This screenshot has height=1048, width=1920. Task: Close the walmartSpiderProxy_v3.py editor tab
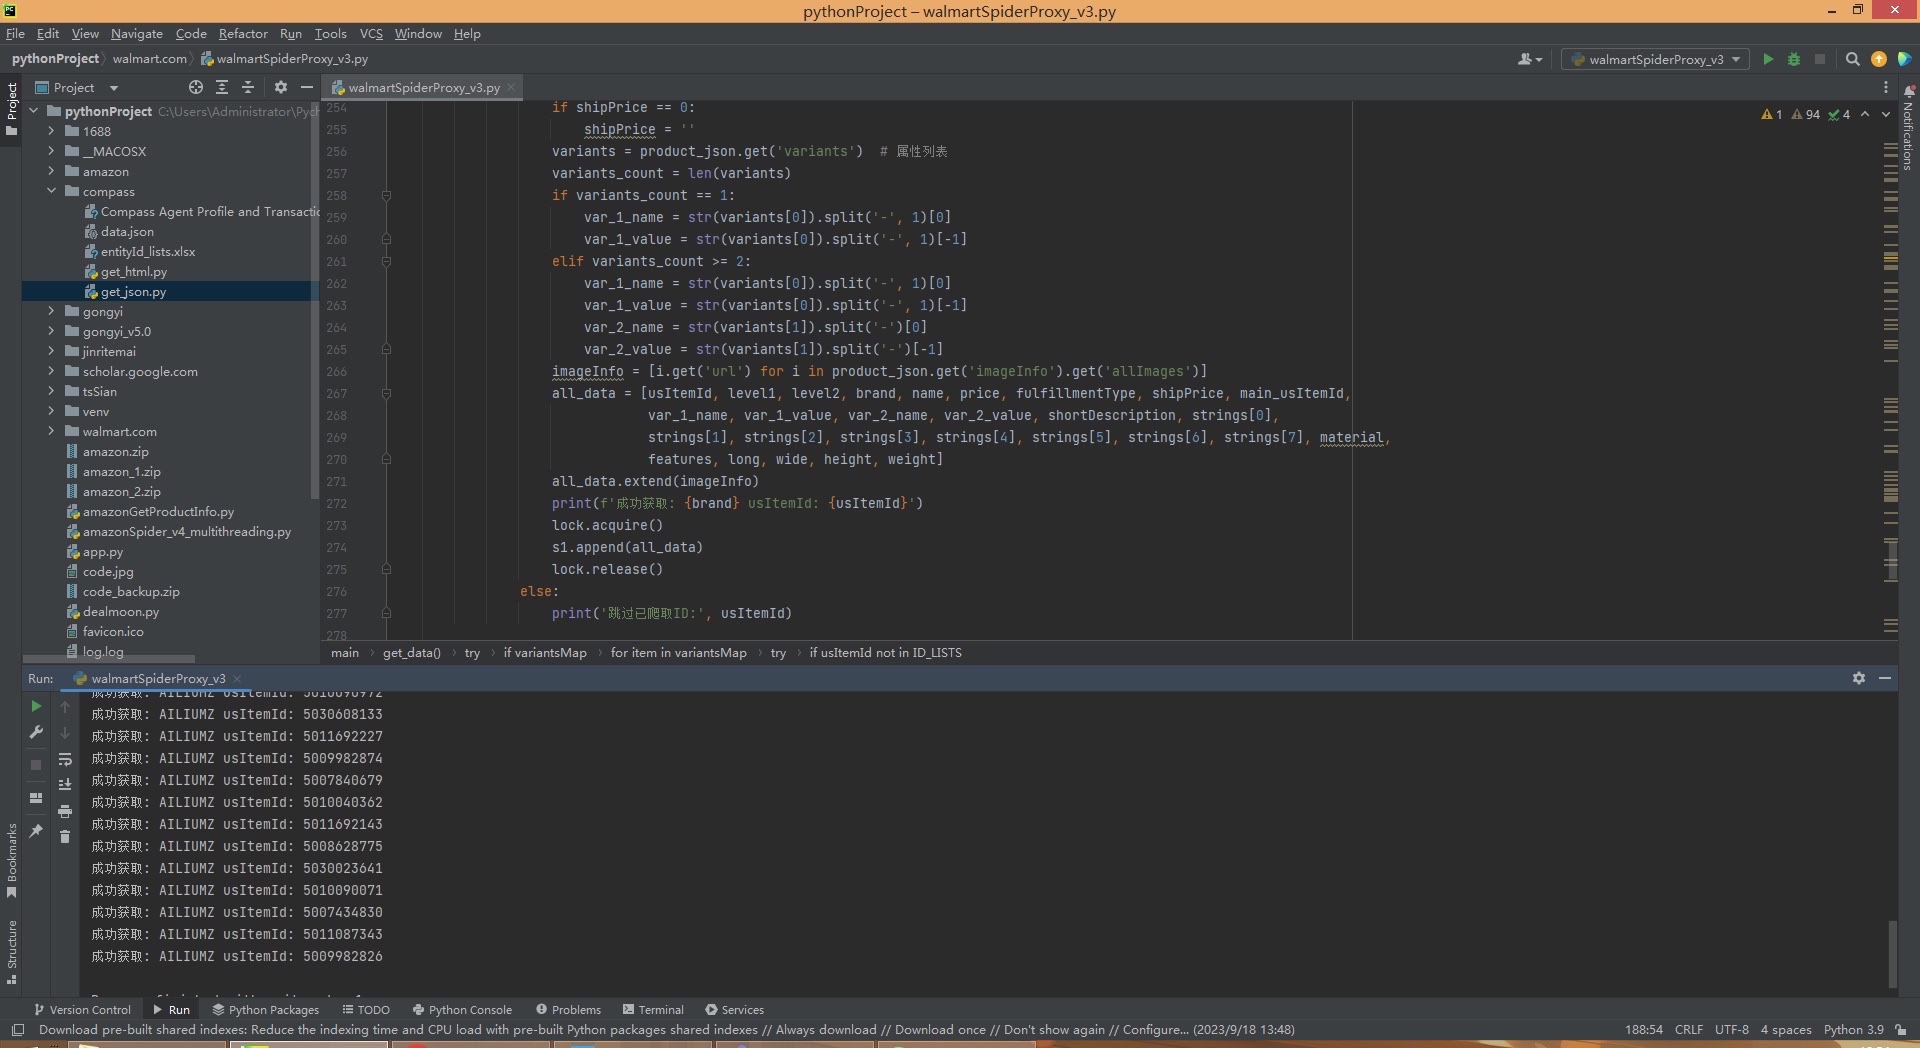click(x=511, y=87)
